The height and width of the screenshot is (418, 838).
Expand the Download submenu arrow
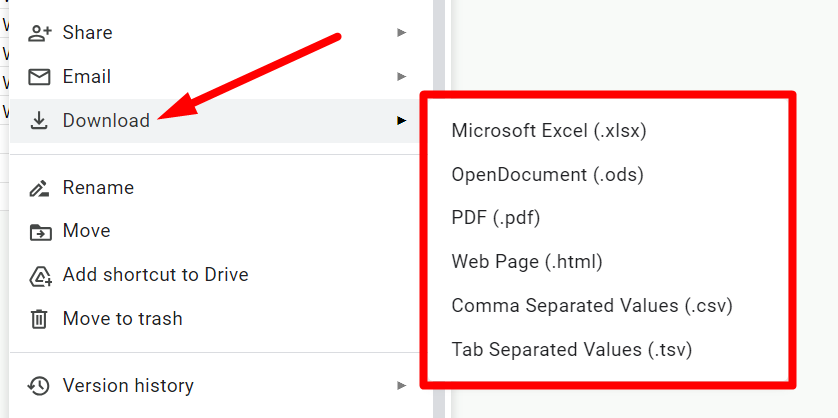(x=401, y=121)
